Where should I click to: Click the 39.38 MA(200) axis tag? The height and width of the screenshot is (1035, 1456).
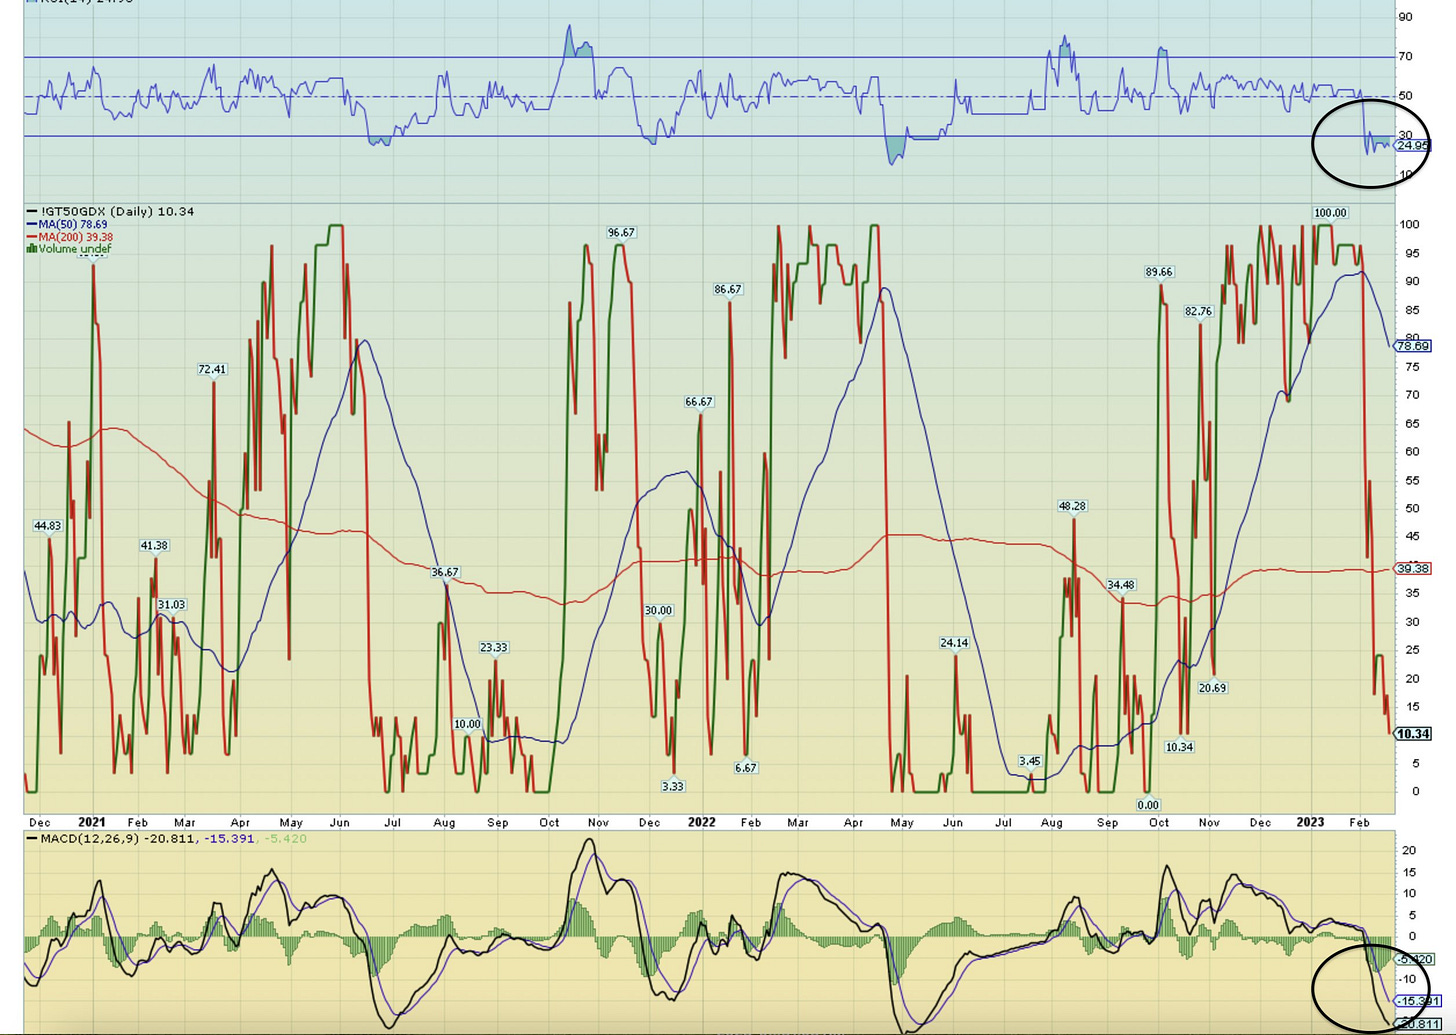point(1413,569)
